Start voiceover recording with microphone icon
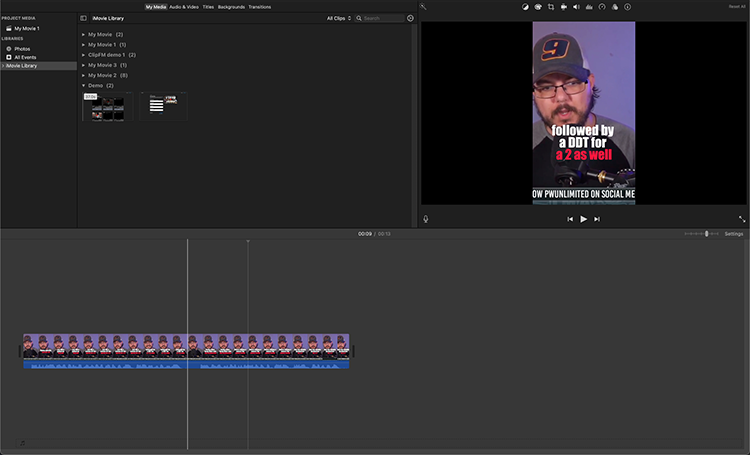Image resolution: width=750 pixels, height=455 pixels. coord(426,219)
